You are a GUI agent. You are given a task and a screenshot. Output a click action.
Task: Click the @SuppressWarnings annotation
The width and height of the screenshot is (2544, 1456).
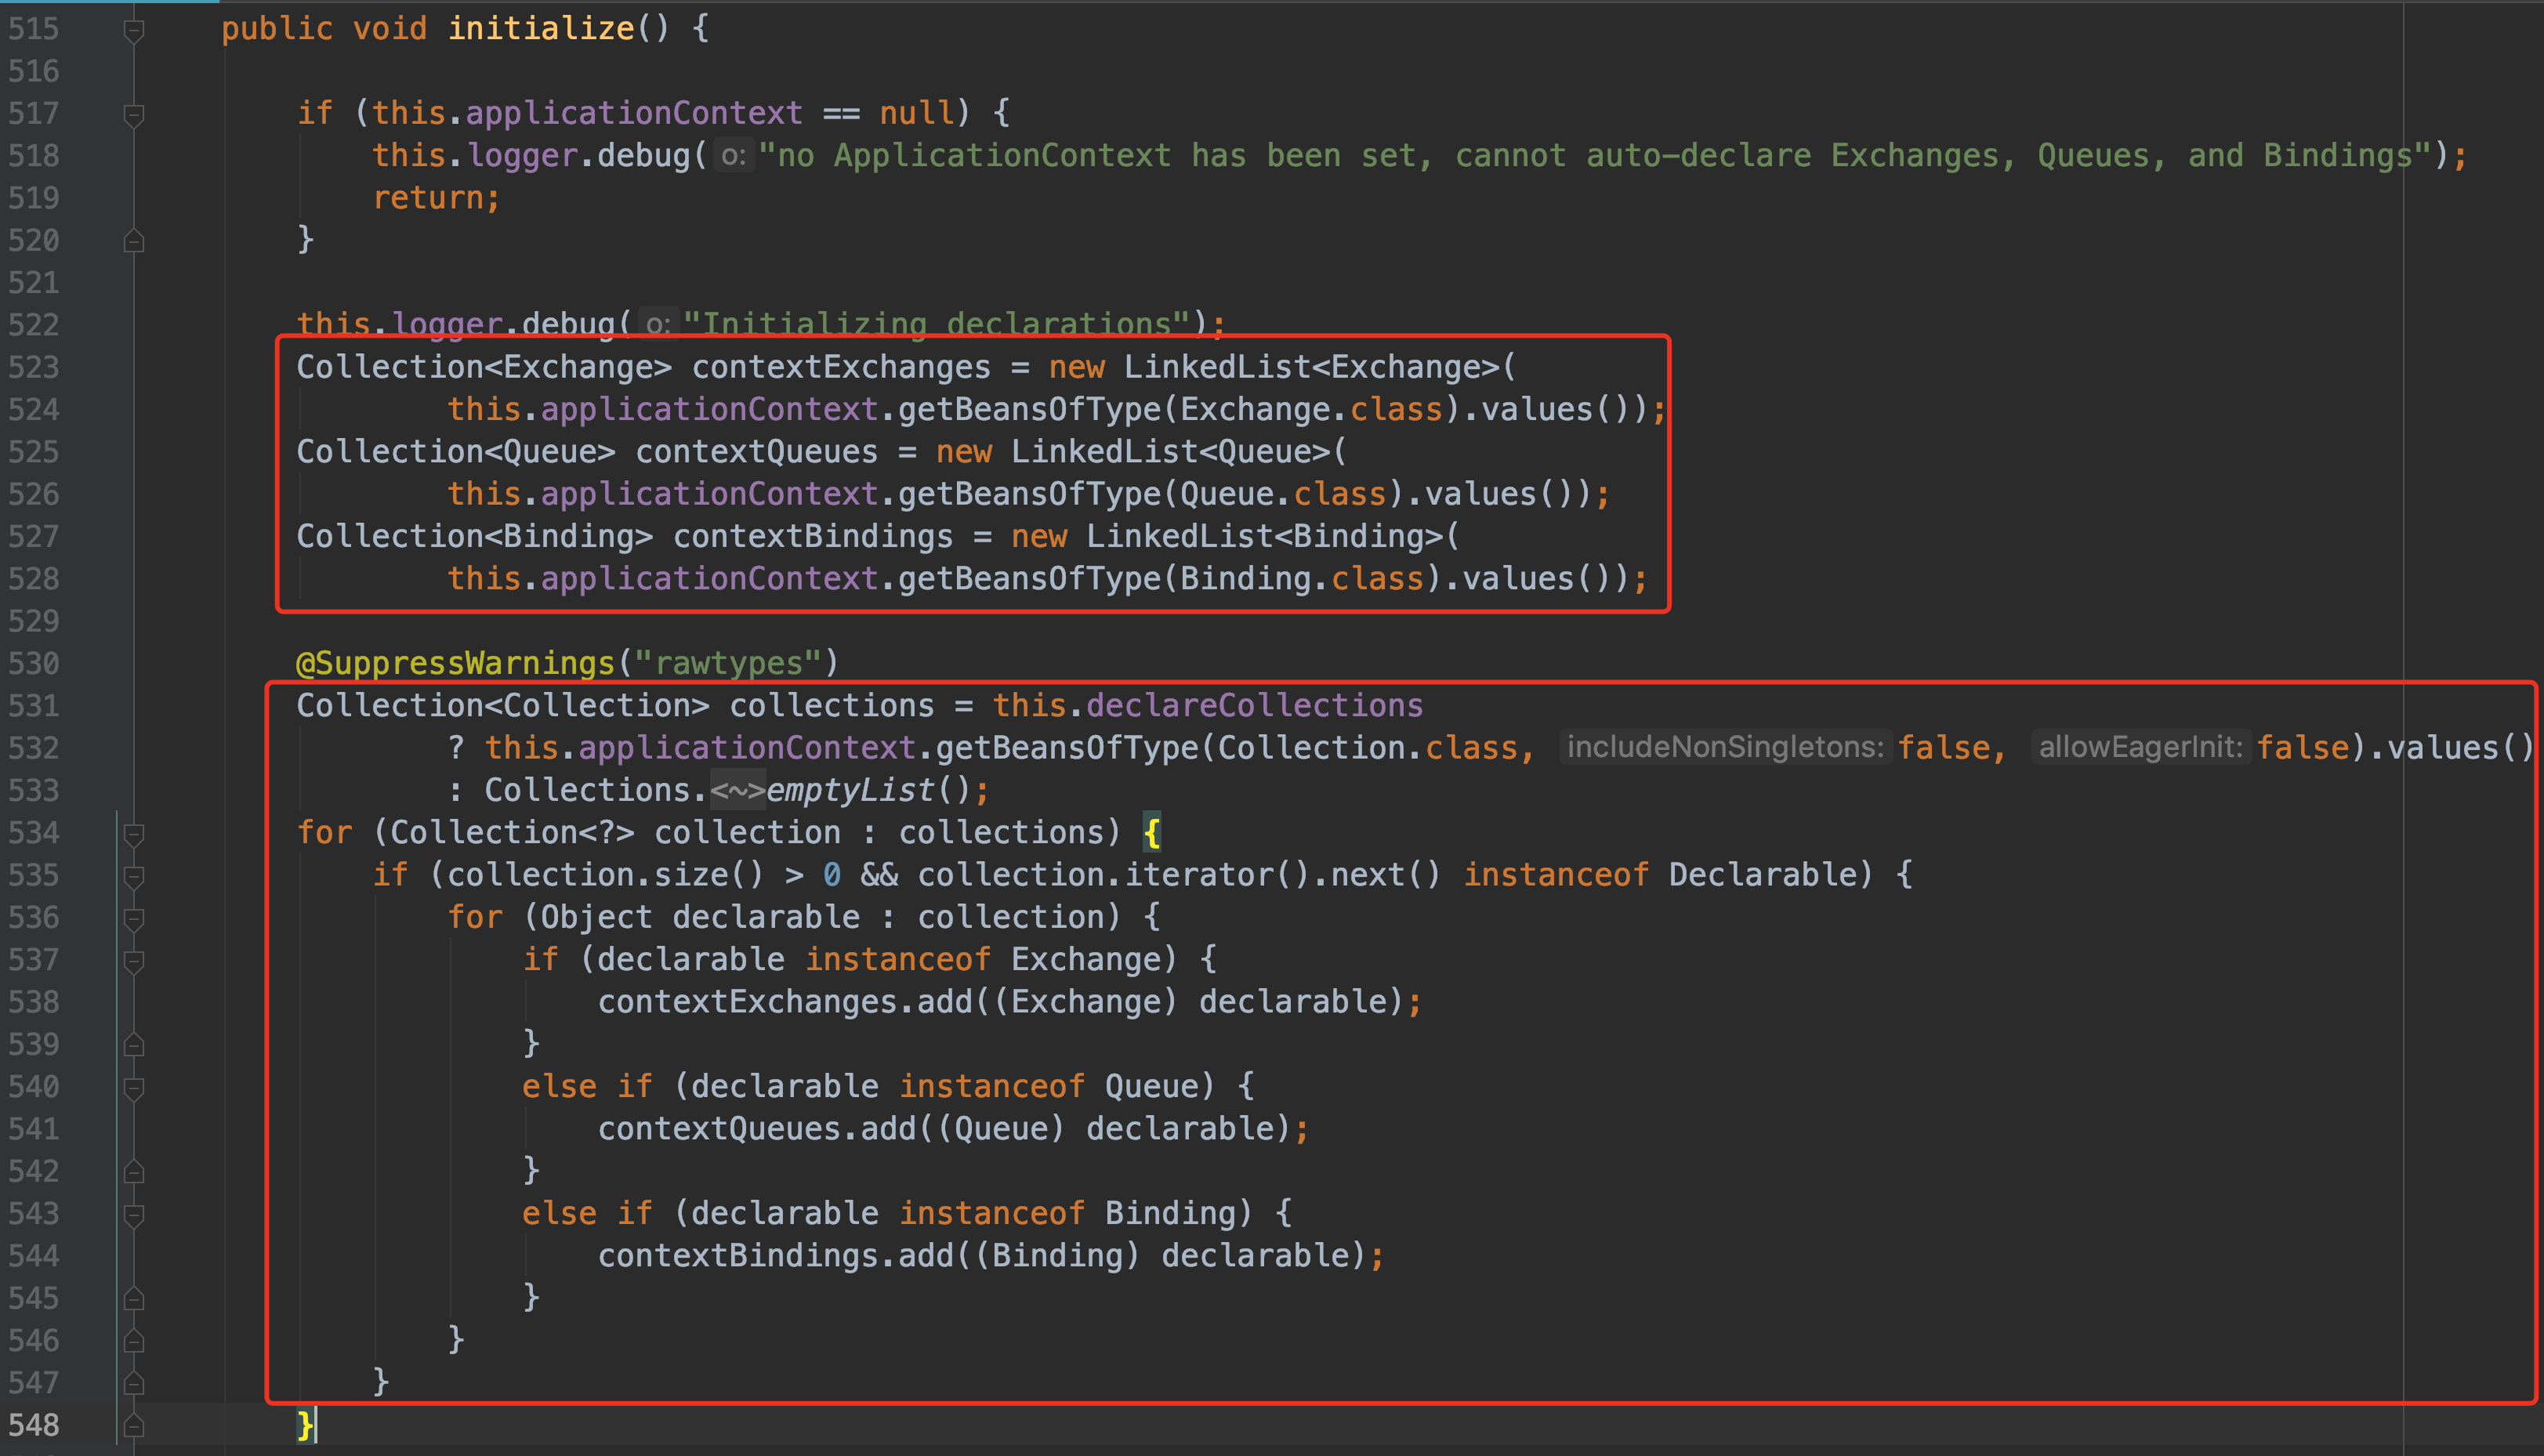pyautogui.click(x=455, y=663)
